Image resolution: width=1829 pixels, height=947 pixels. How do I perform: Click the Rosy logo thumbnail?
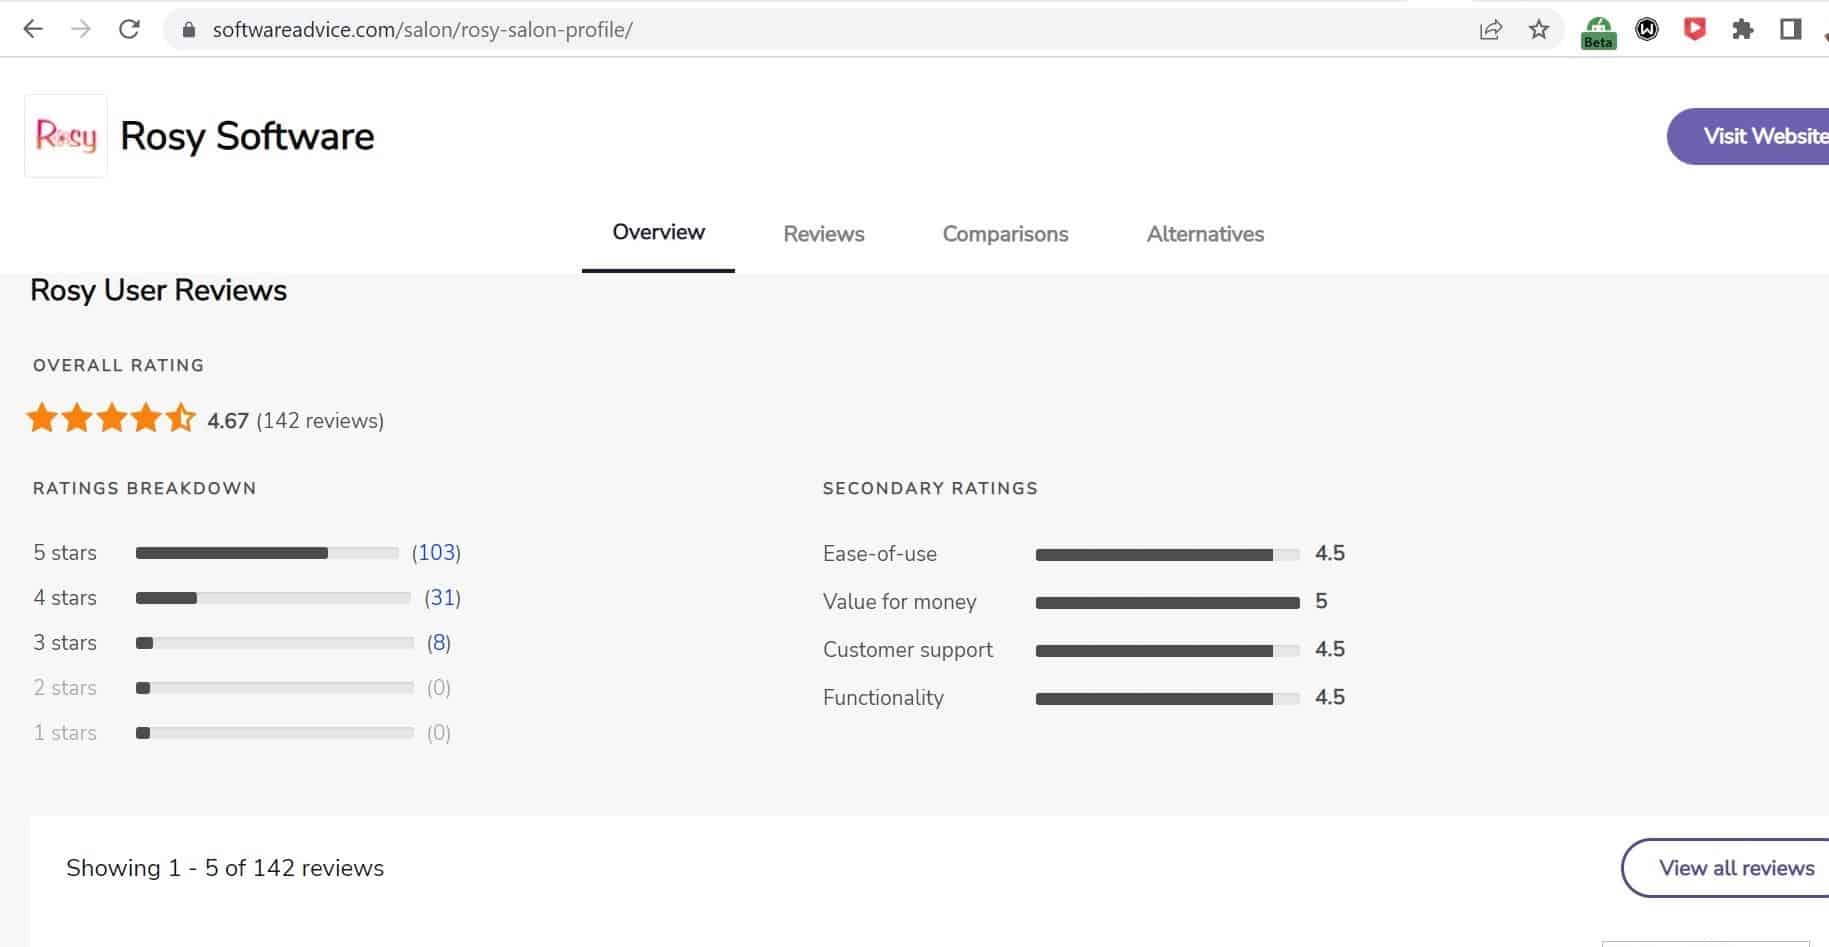pos(66,136)
